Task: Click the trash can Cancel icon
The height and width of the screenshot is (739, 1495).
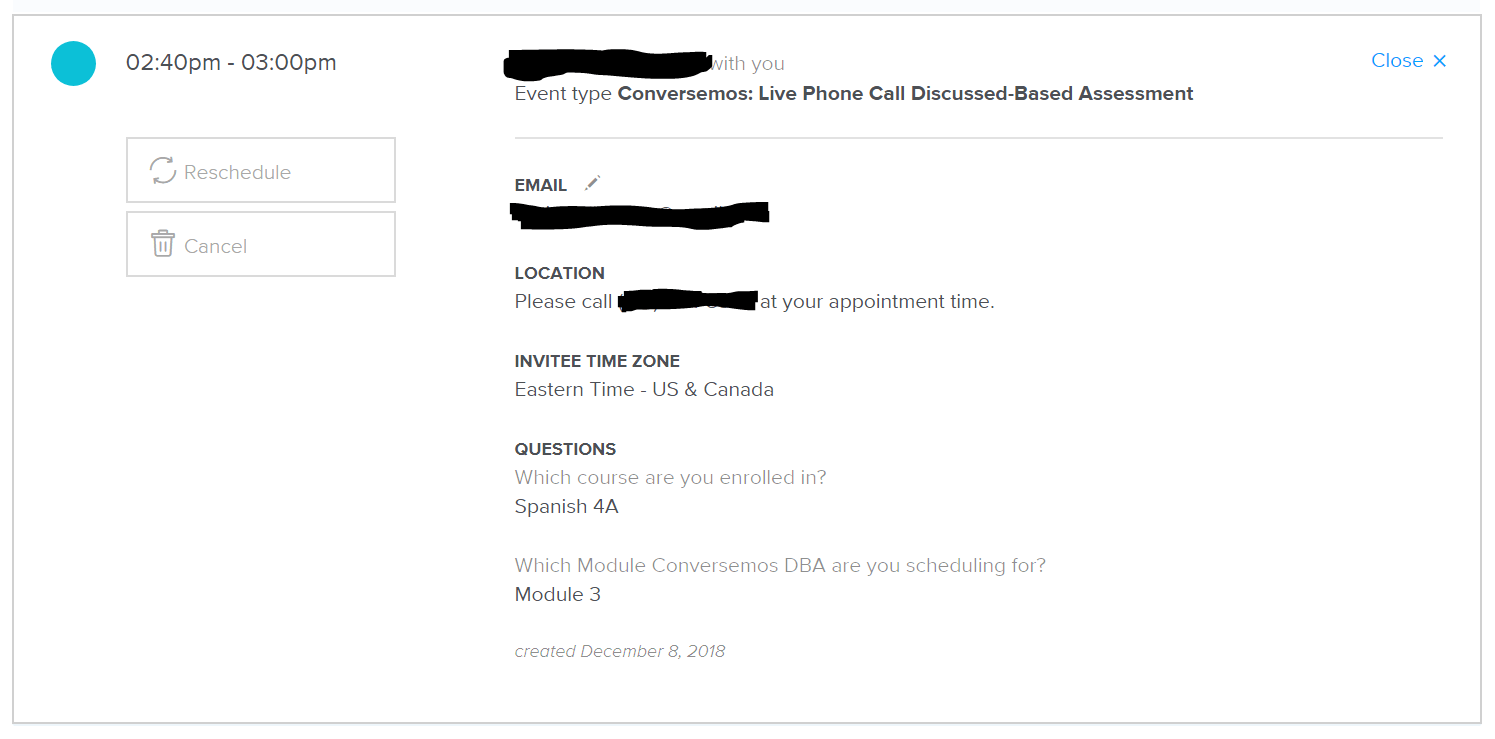Action: click(x=163, y=244)
